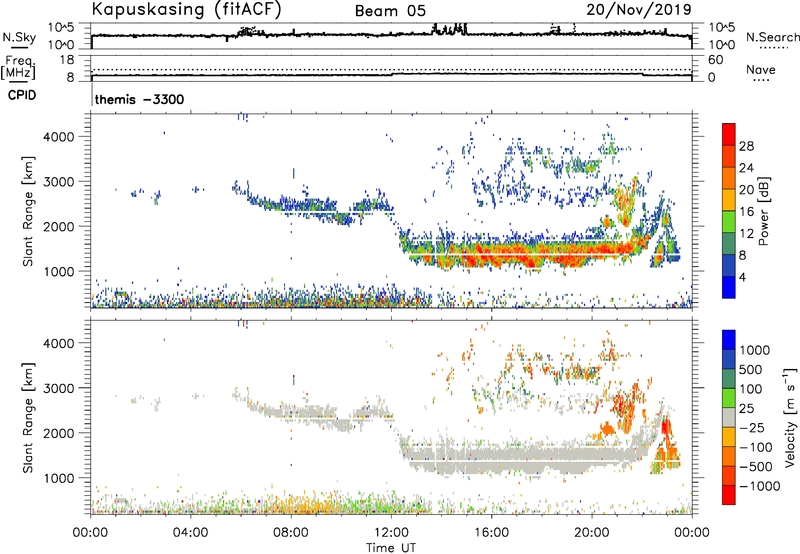This screenshot has height=554, width=800.
Task: Click the 'Slant Range [km]' label of velocity panel
Action: (28, 418)
